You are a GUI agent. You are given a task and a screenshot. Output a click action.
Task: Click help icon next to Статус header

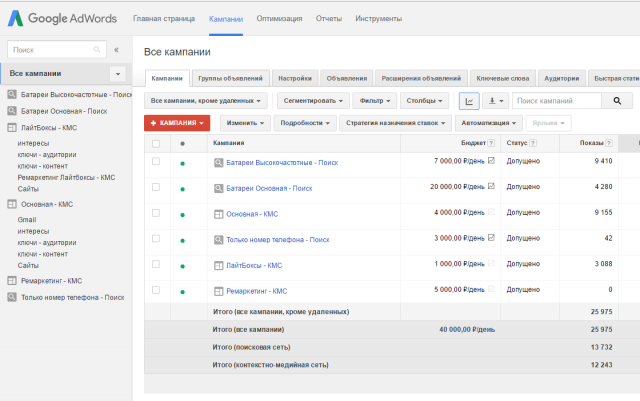[533, 143]
